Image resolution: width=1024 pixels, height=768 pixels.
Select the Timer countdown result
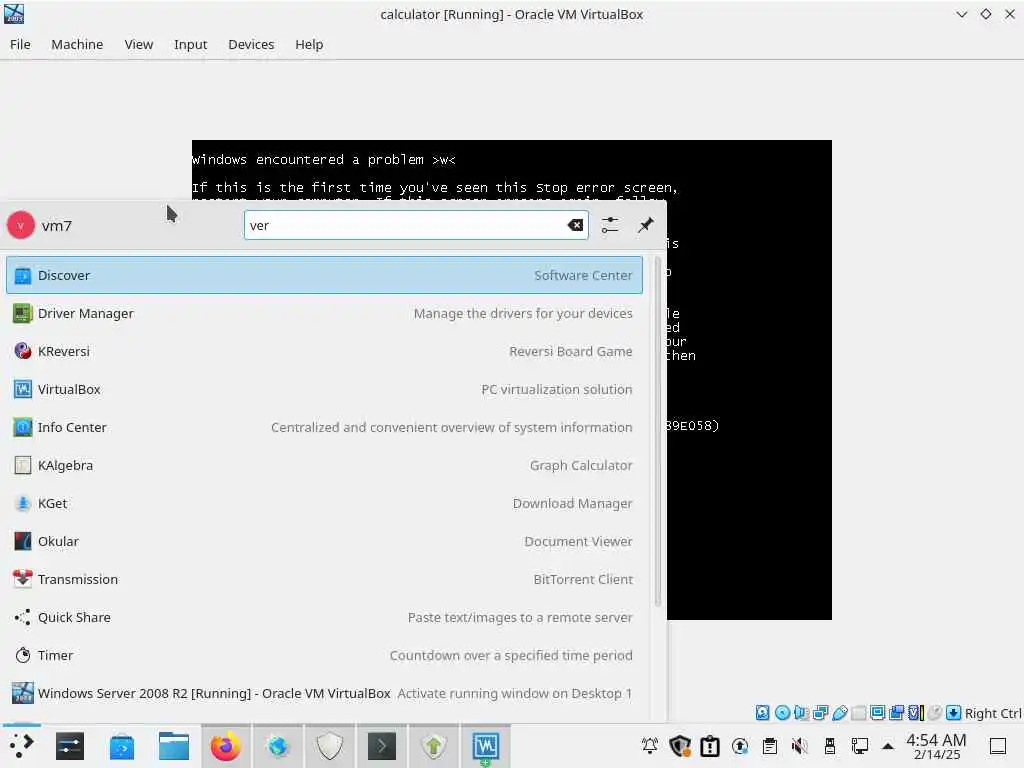(324, 655)
